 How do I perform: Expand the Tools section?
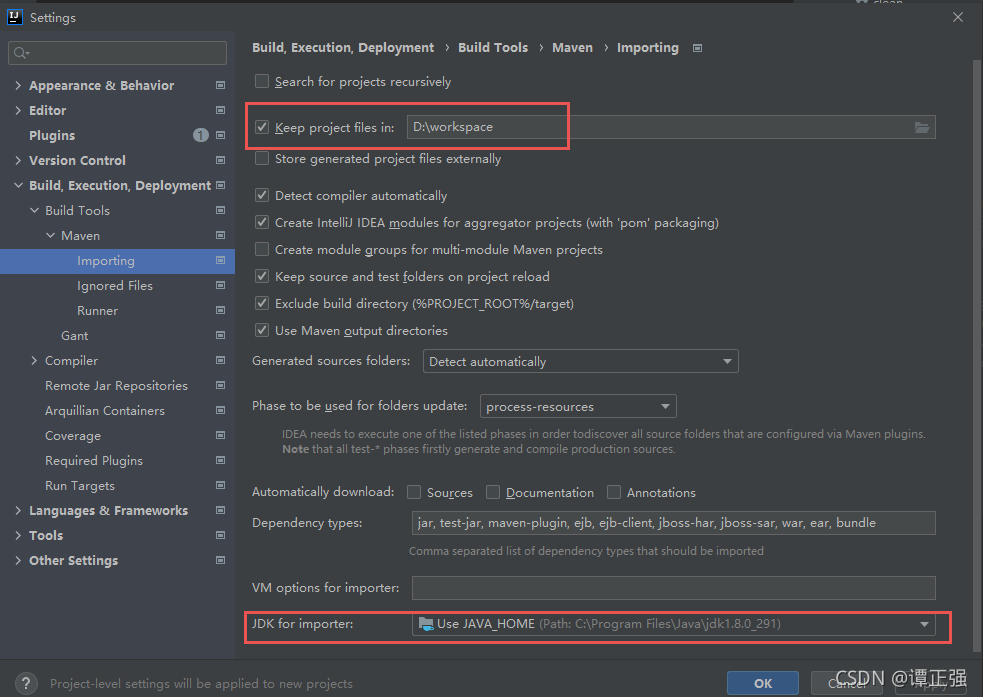pyautogui.click(x=18, y=536)
